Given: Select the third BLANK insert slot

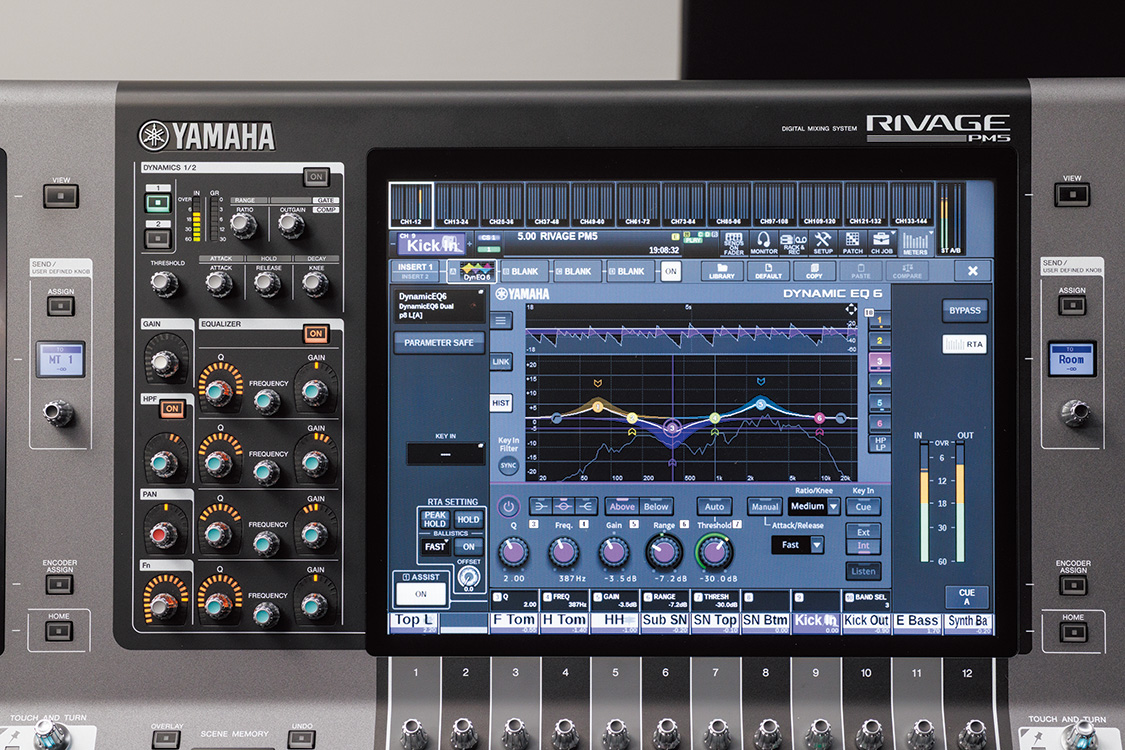Looking at the screenshot, I should tap(631, 271).
